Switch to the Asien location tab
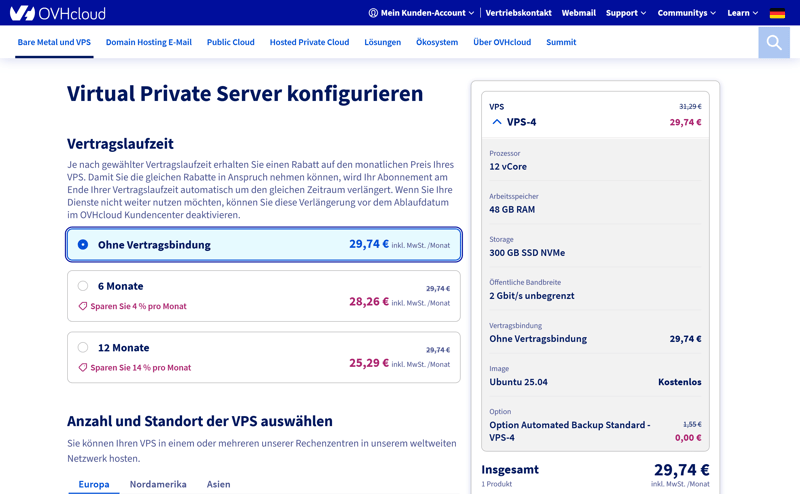This screenshot has height=494, width=800. 218,484
